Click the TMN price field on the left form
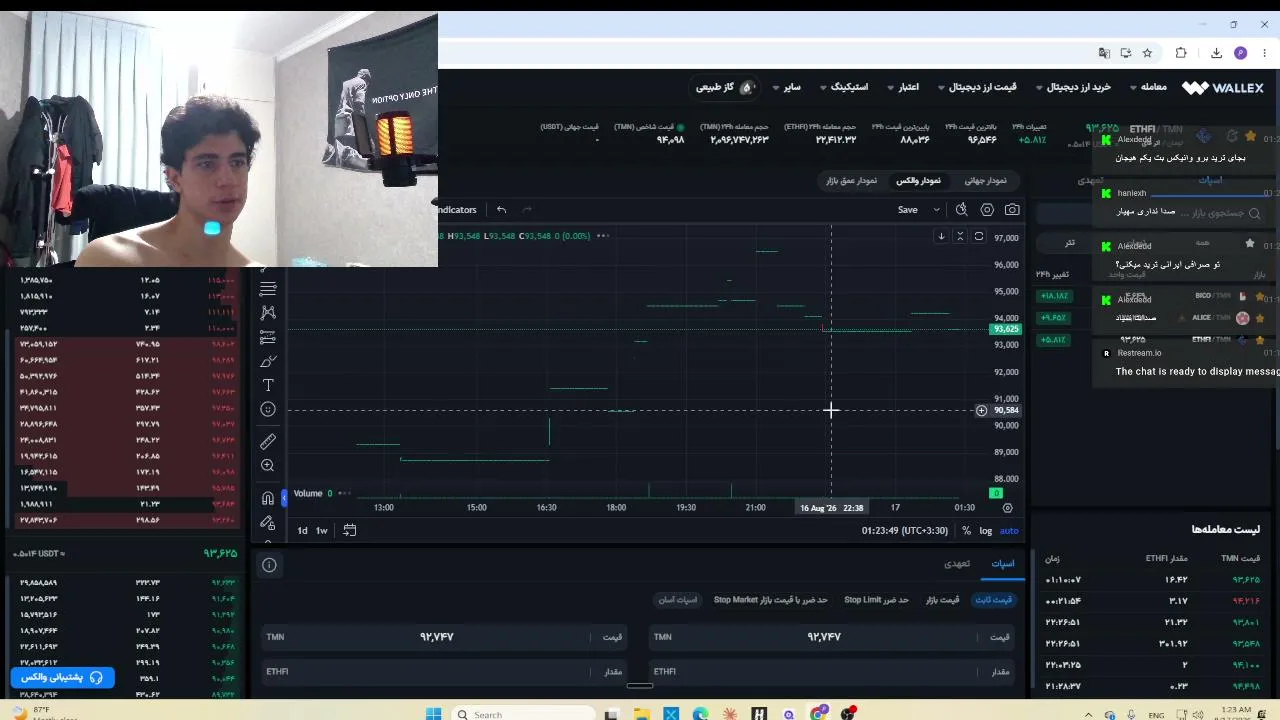1280x720 pixels. [x=444, y=636]
